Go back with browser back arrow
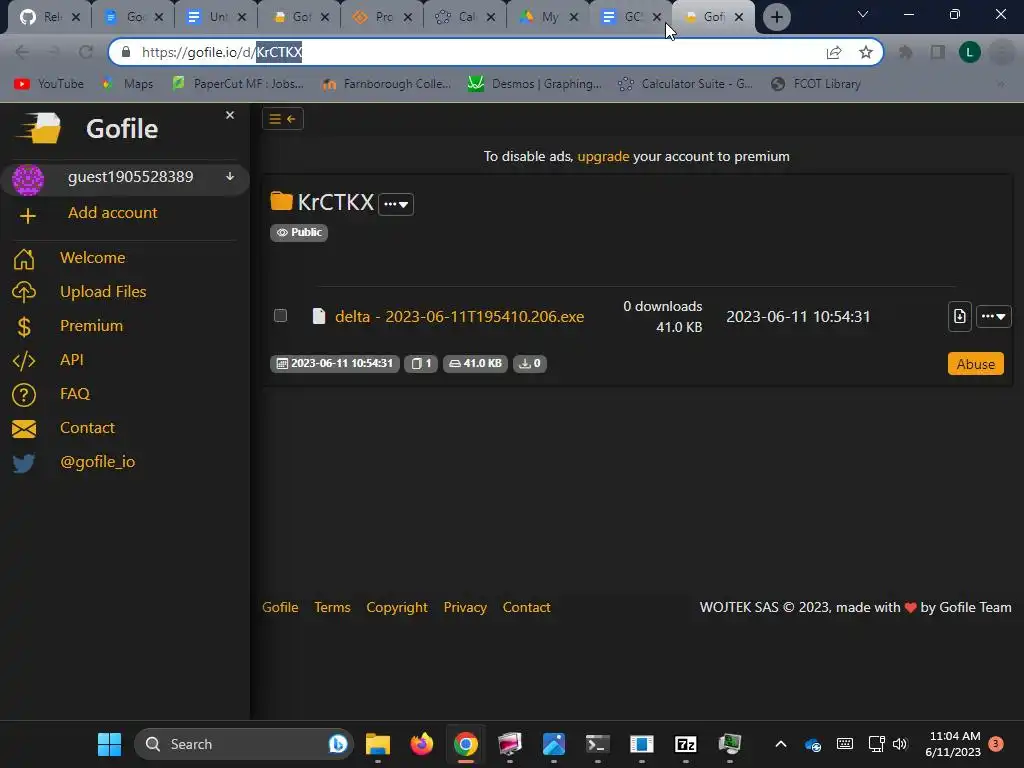 click(x=22, y=52)
